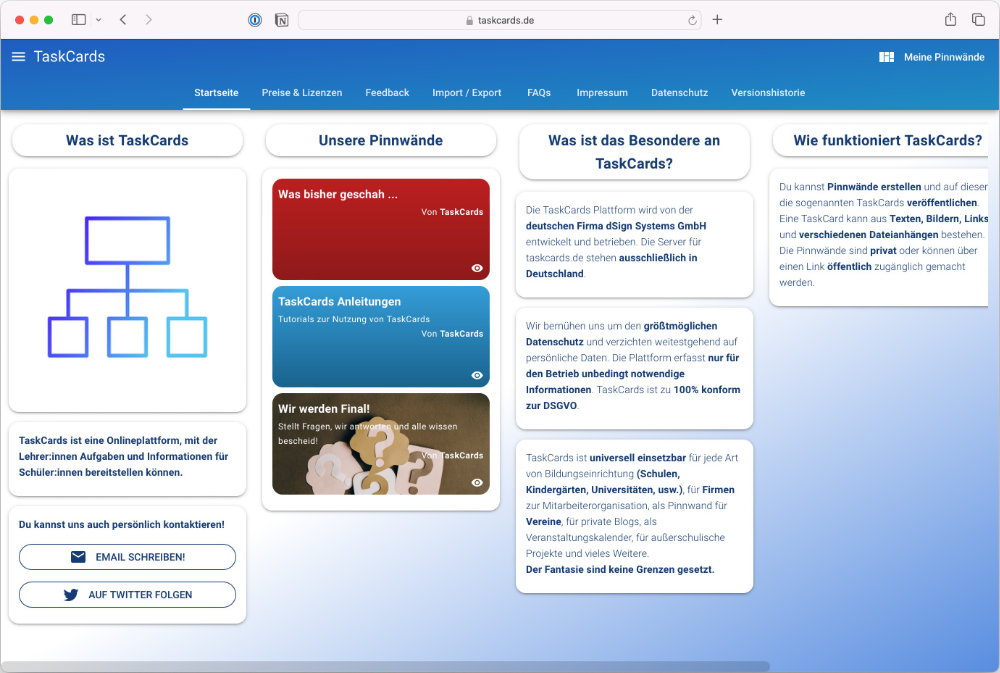Click eye icon on 'Was bisher geschah' card

coord(476,268)
